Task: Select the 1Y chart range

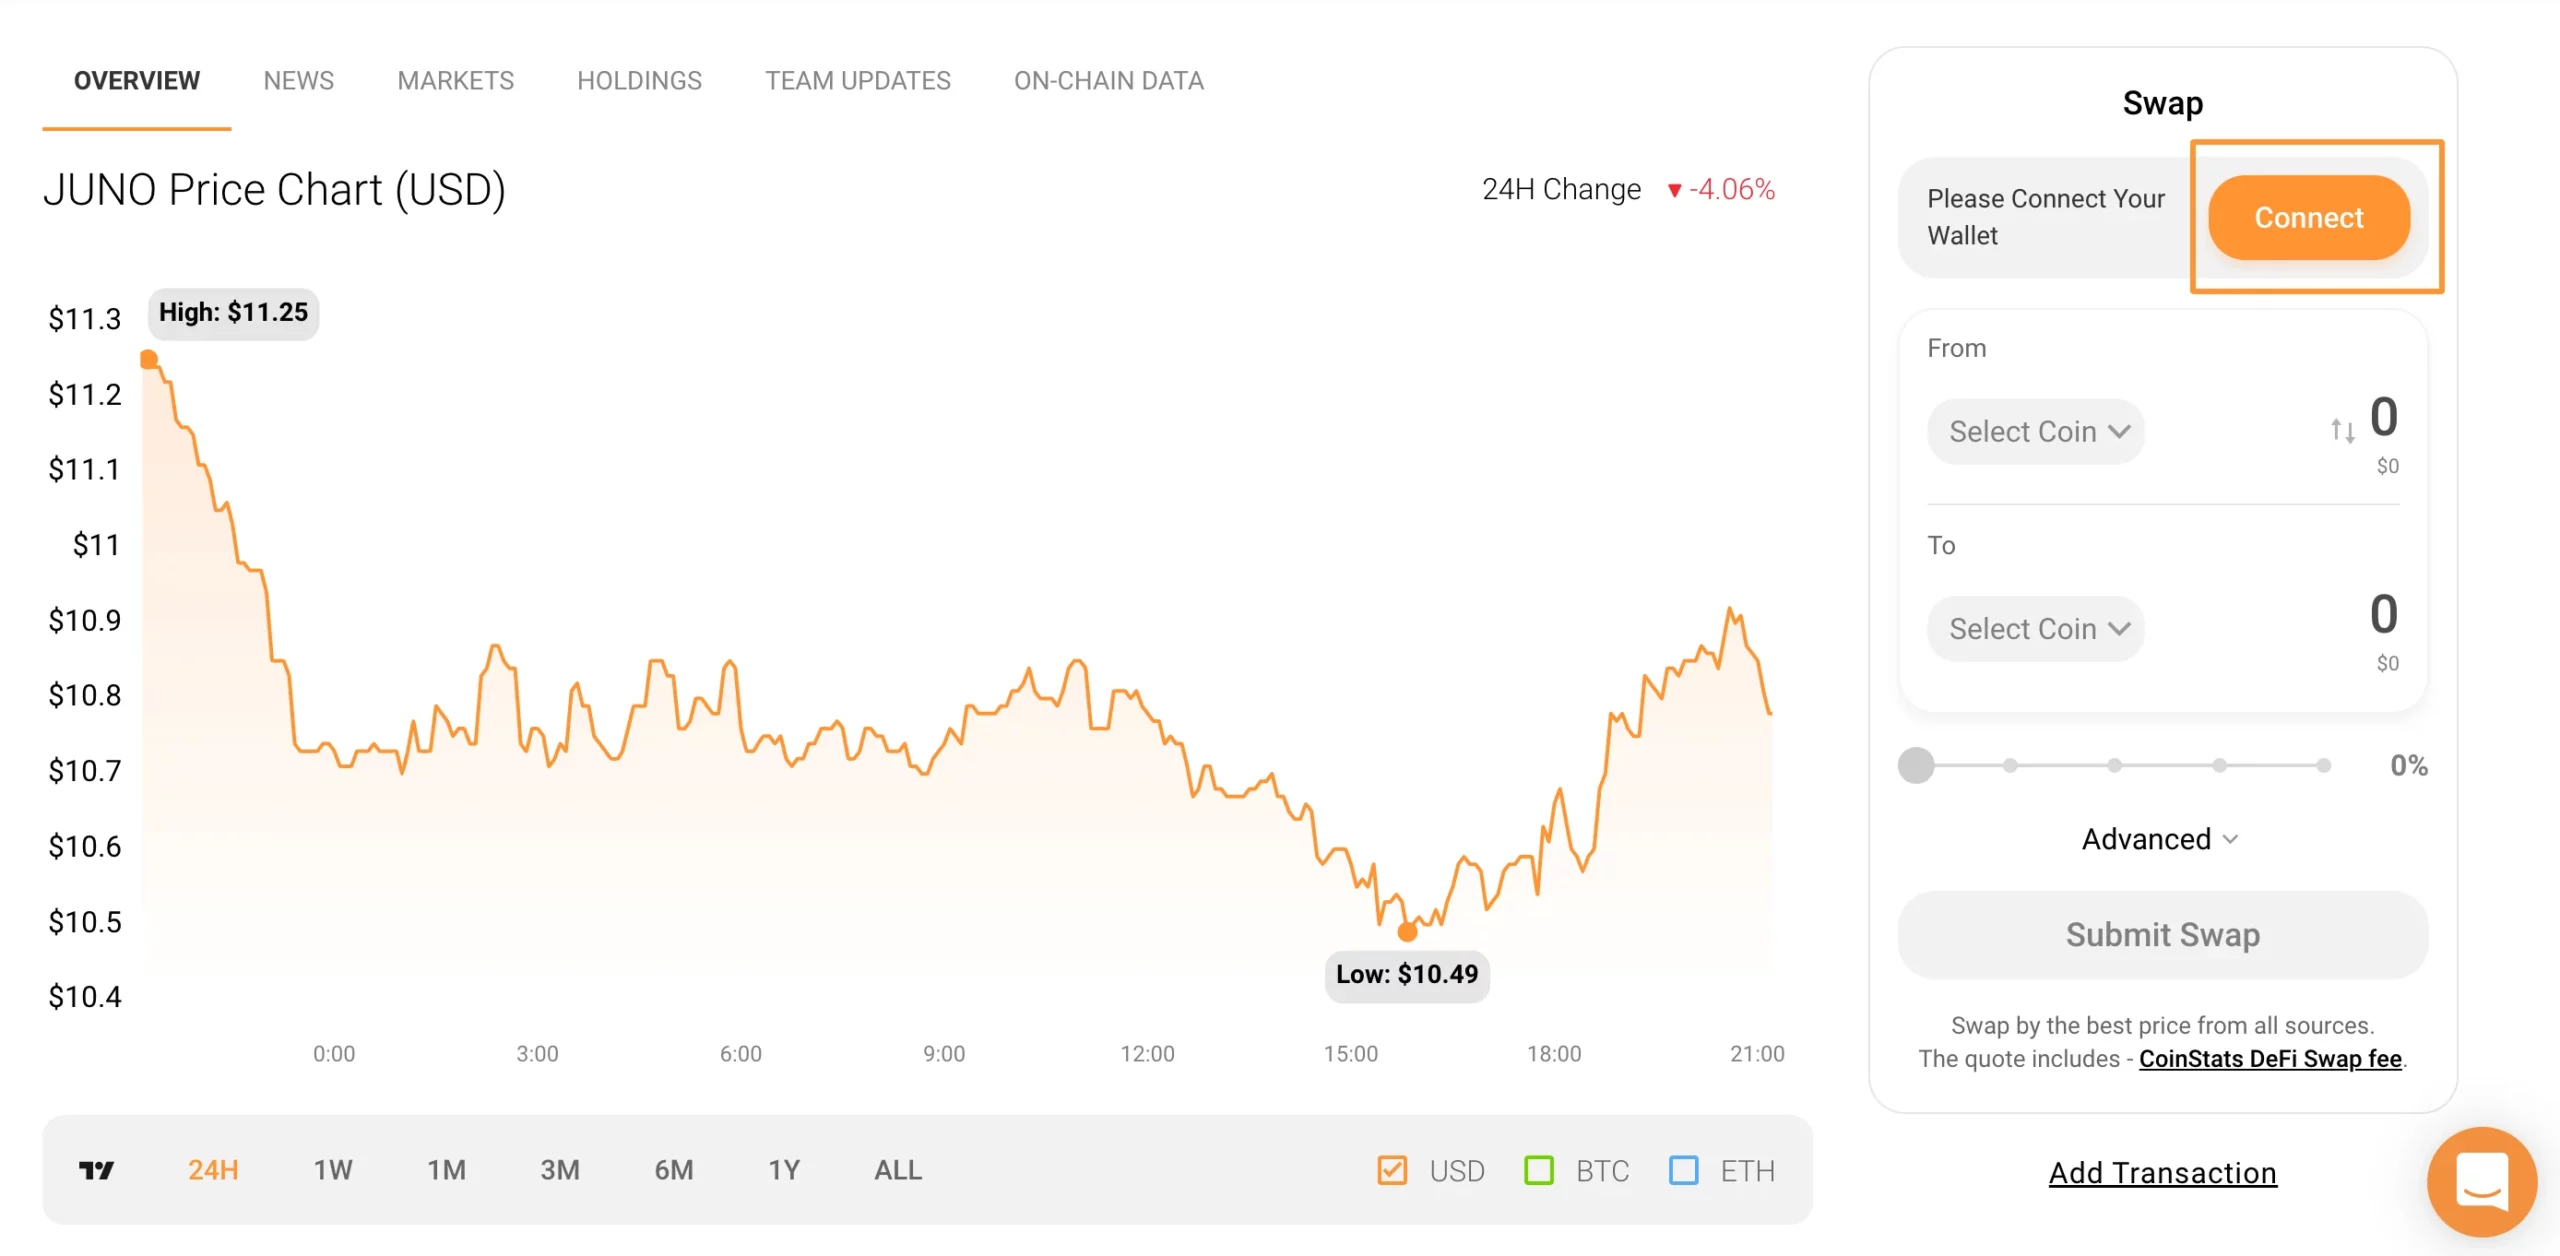Action: point(784,1170)
